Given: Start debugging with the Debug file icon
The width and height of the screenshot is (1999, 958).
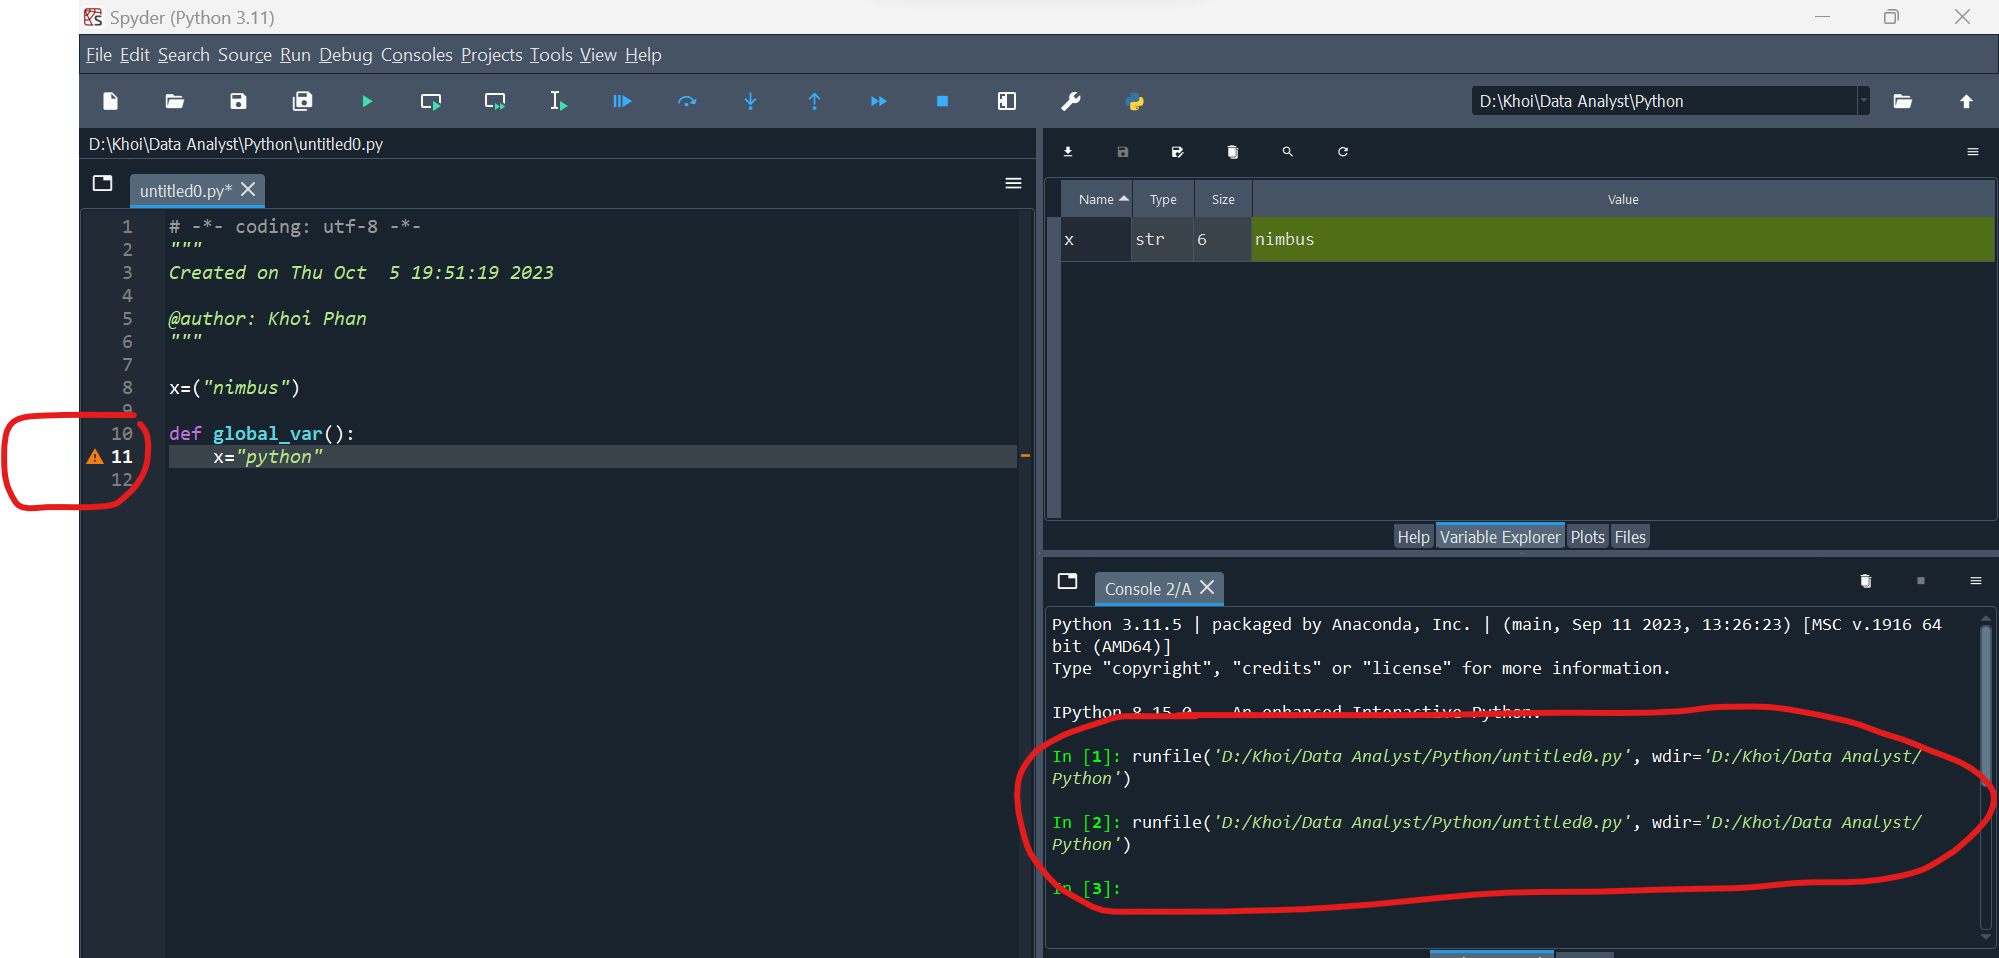Looking at the screenshot, I should (622, 101).
